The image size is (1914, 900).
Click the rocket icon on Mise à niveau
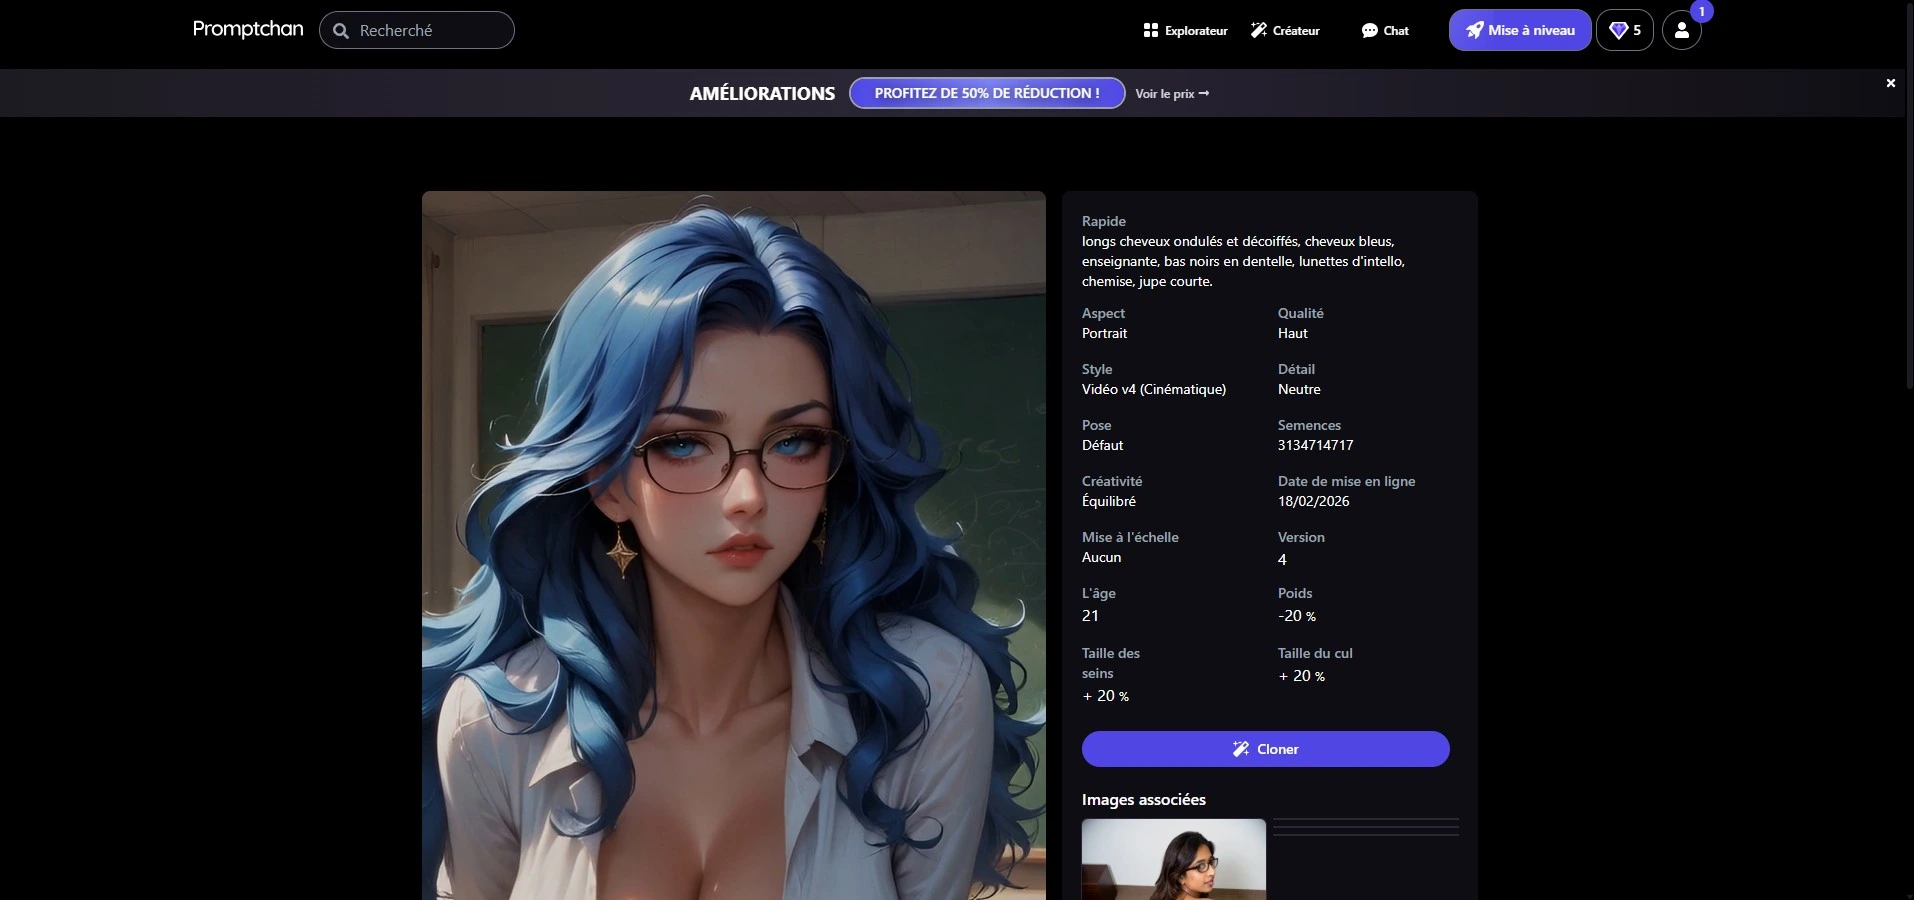point(1476,30)
